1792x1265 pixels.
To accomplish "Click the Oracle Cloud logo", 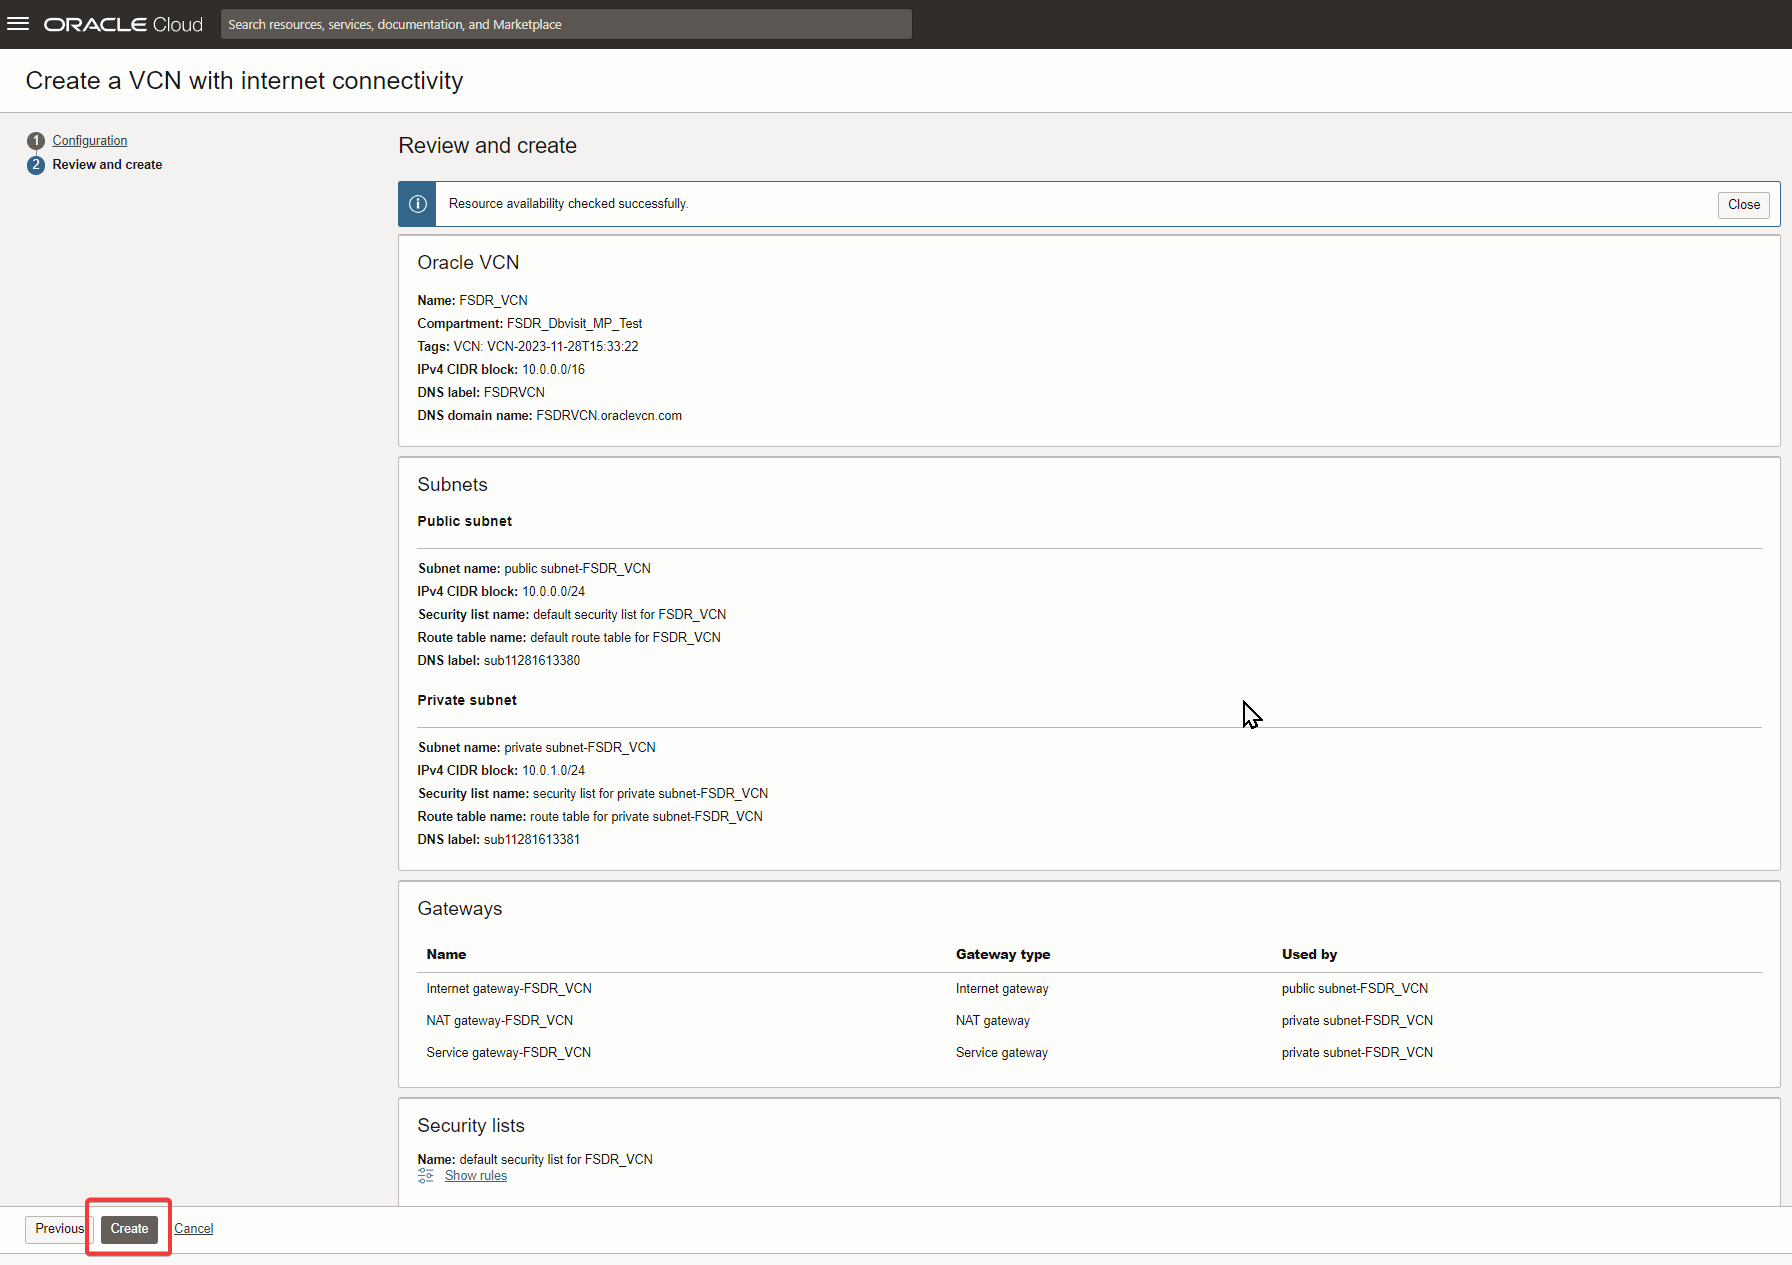I will click(x=123, y=24).
